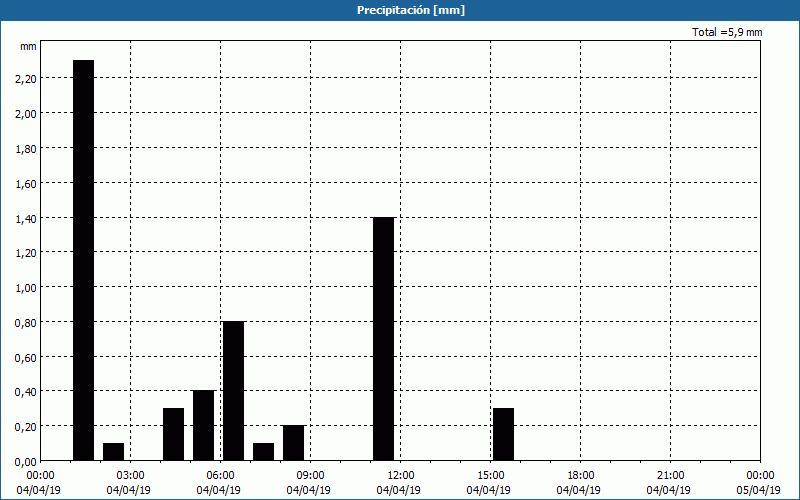Select the 0,10 mm bar just before 03:00

click(113, 452)
